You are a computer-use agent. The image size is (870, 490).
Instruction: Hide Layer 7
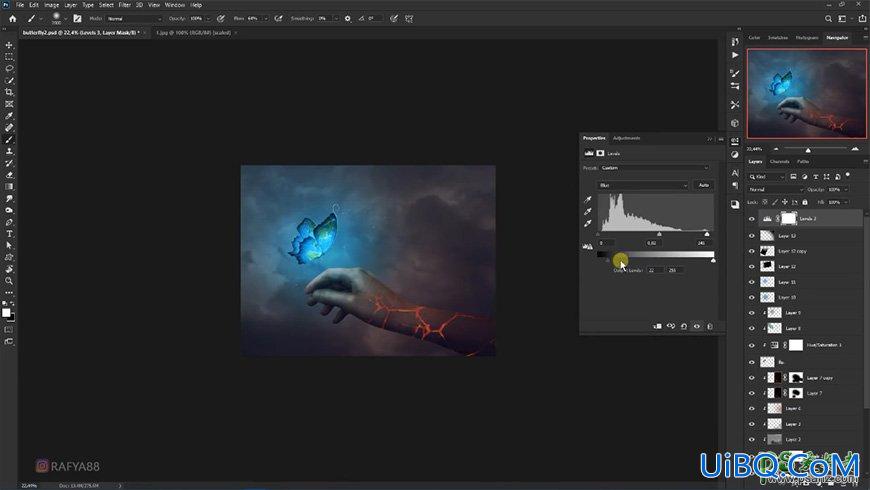[752, 393]
